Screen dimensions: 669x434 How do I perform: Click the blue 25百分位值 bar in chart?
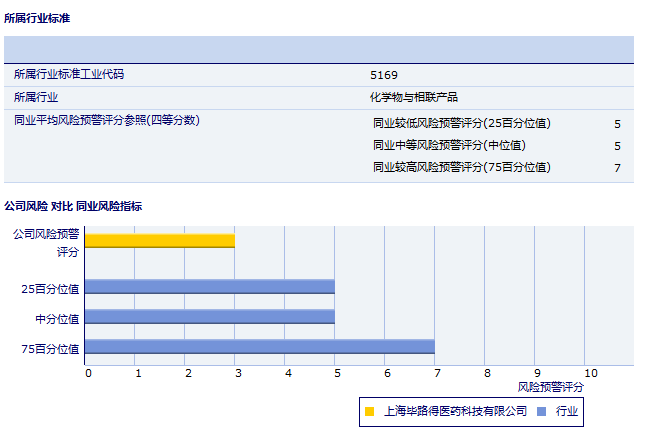pos(210,287)
